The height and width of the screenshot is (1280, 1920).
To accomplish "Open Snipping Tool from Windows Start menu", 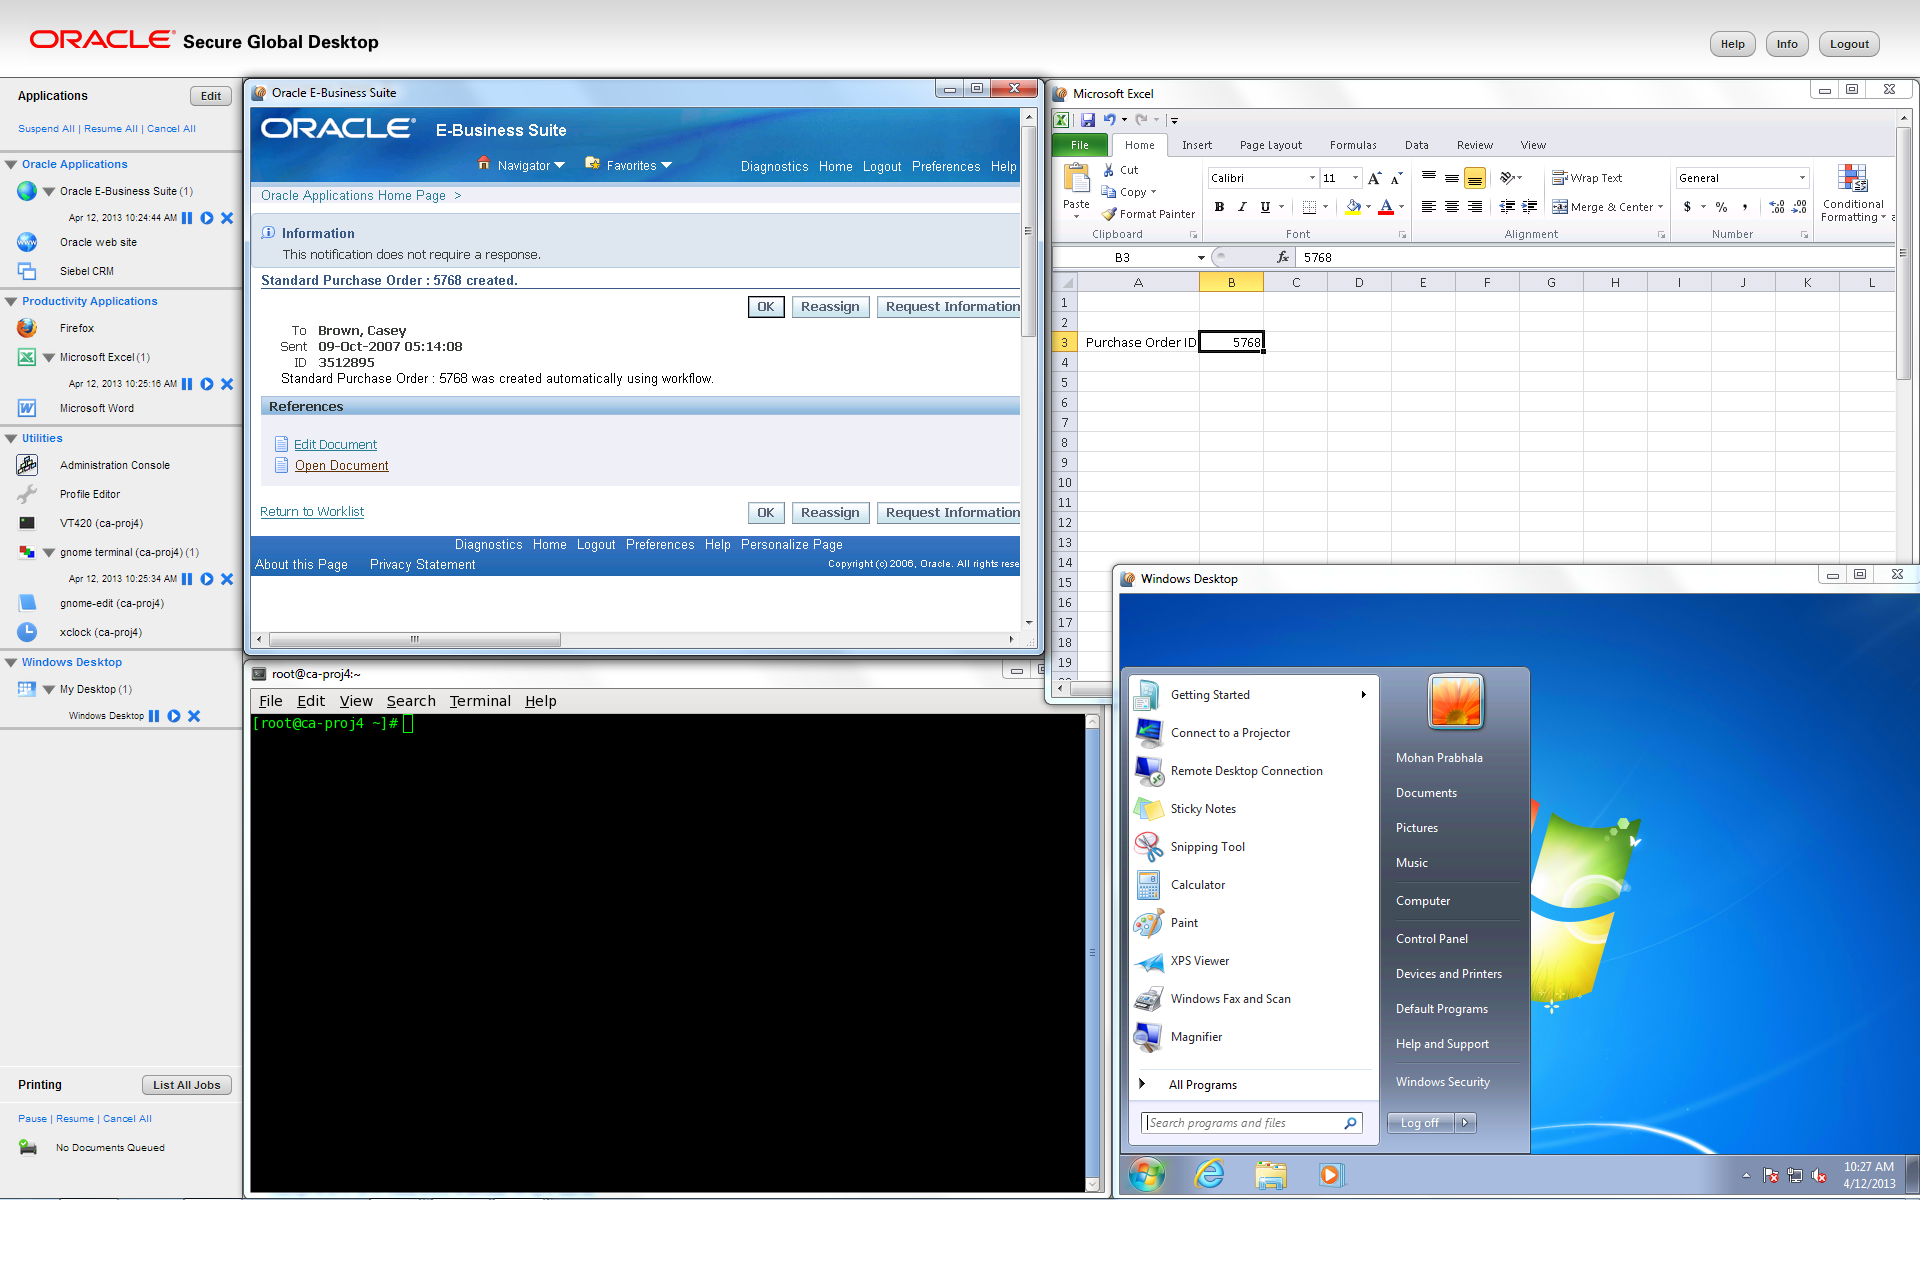I will (x=1208, y=847).
